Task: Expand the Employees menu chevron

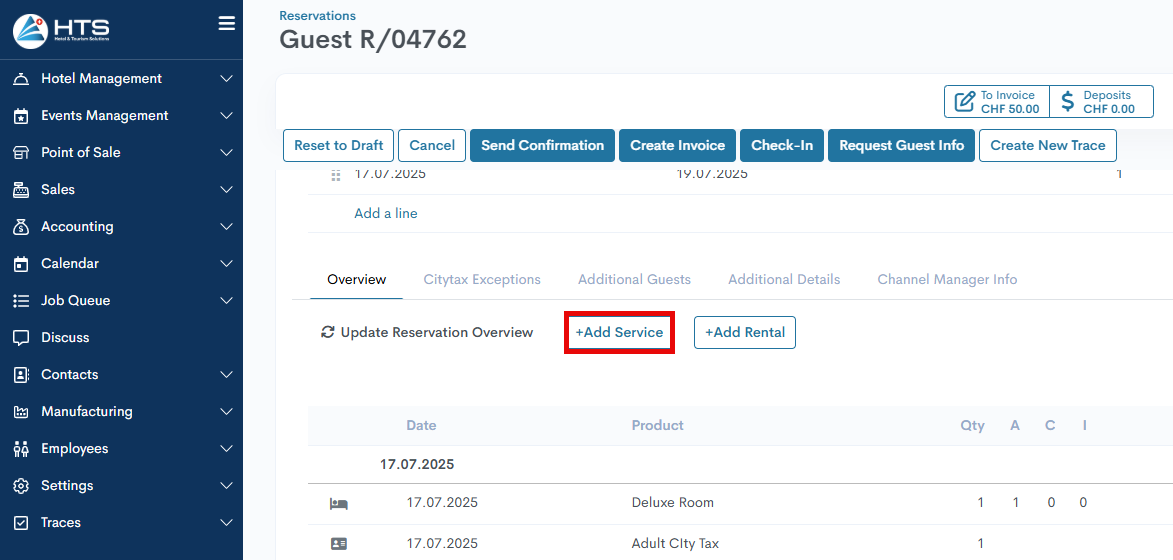Action: [x=227, y=449]
